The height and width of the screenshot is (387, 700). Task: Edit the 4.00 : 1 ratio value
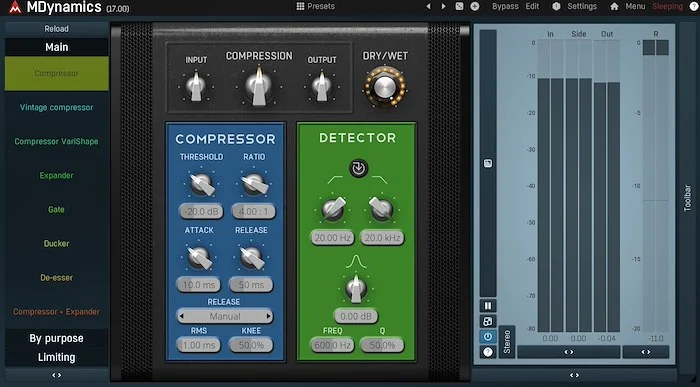(254, 211)
